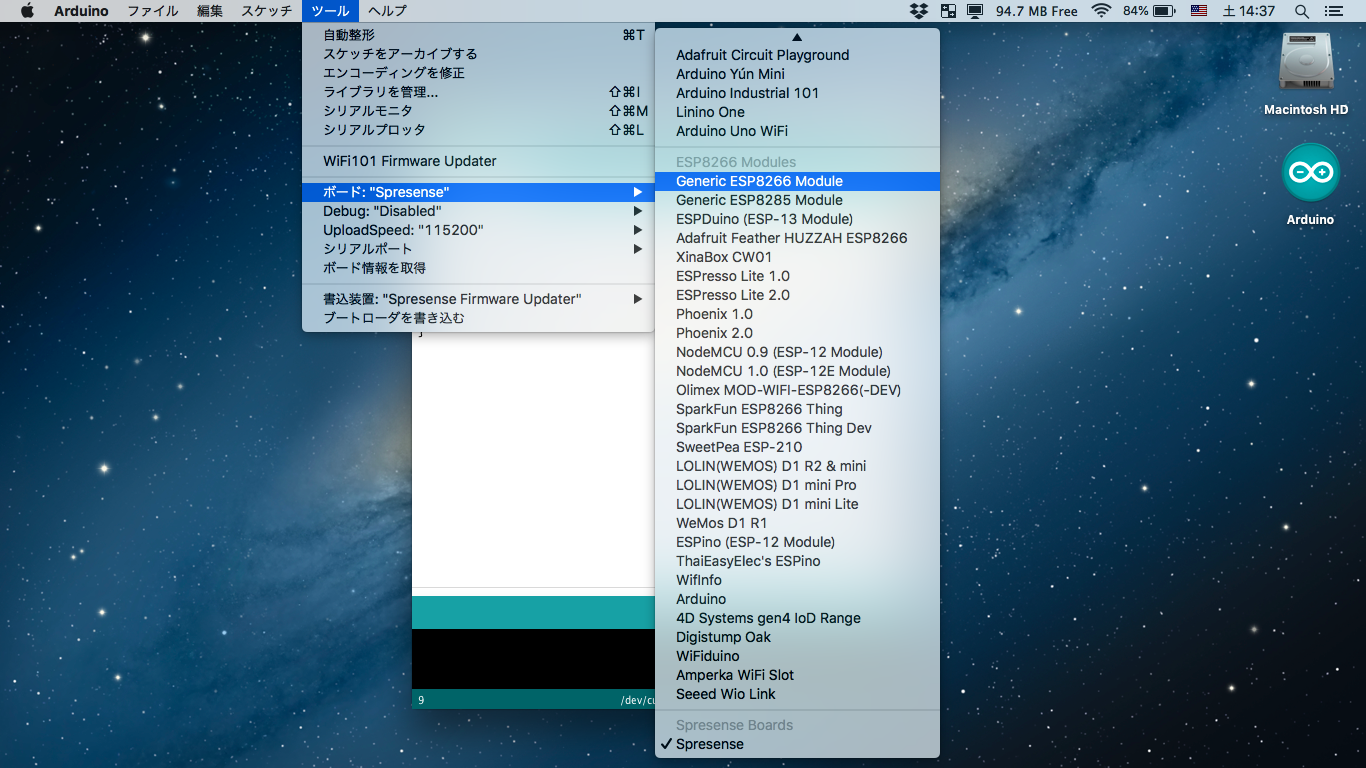Select SparkFun ESP8266 Thing Dev

pyautogui.click(x=797, y=428)
